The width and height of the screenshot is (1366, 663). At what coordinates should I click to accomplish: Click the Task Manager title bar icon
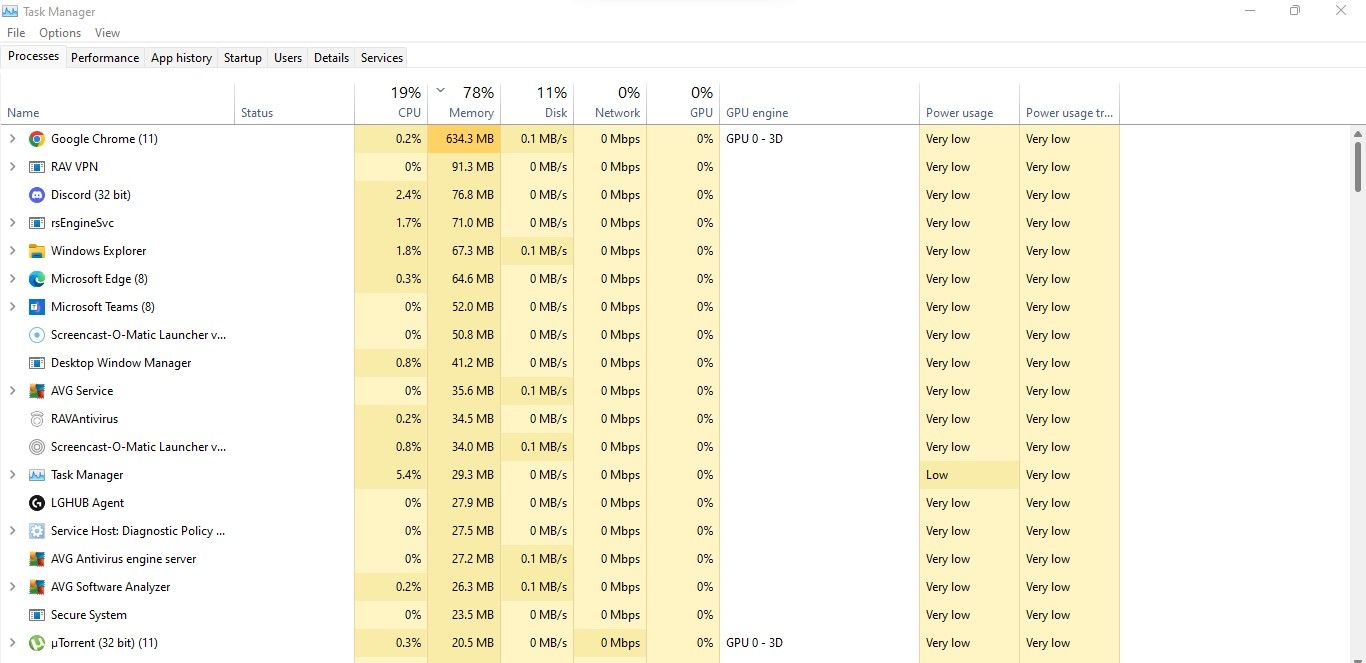[x=10, y=11]
